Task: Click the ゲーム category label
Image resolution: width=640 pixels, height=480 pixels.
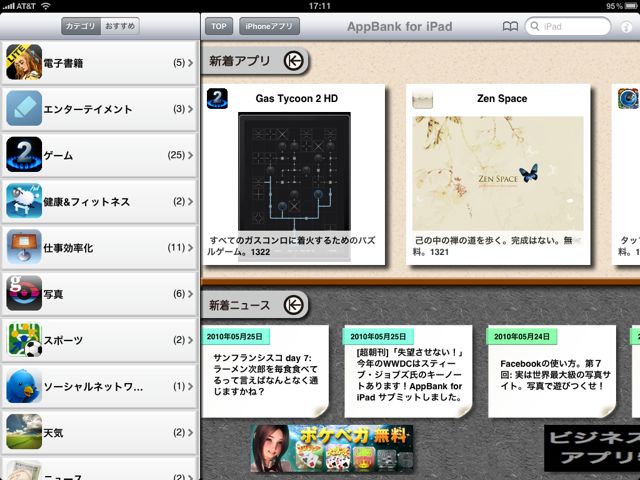Action: [x=58, y=155]
